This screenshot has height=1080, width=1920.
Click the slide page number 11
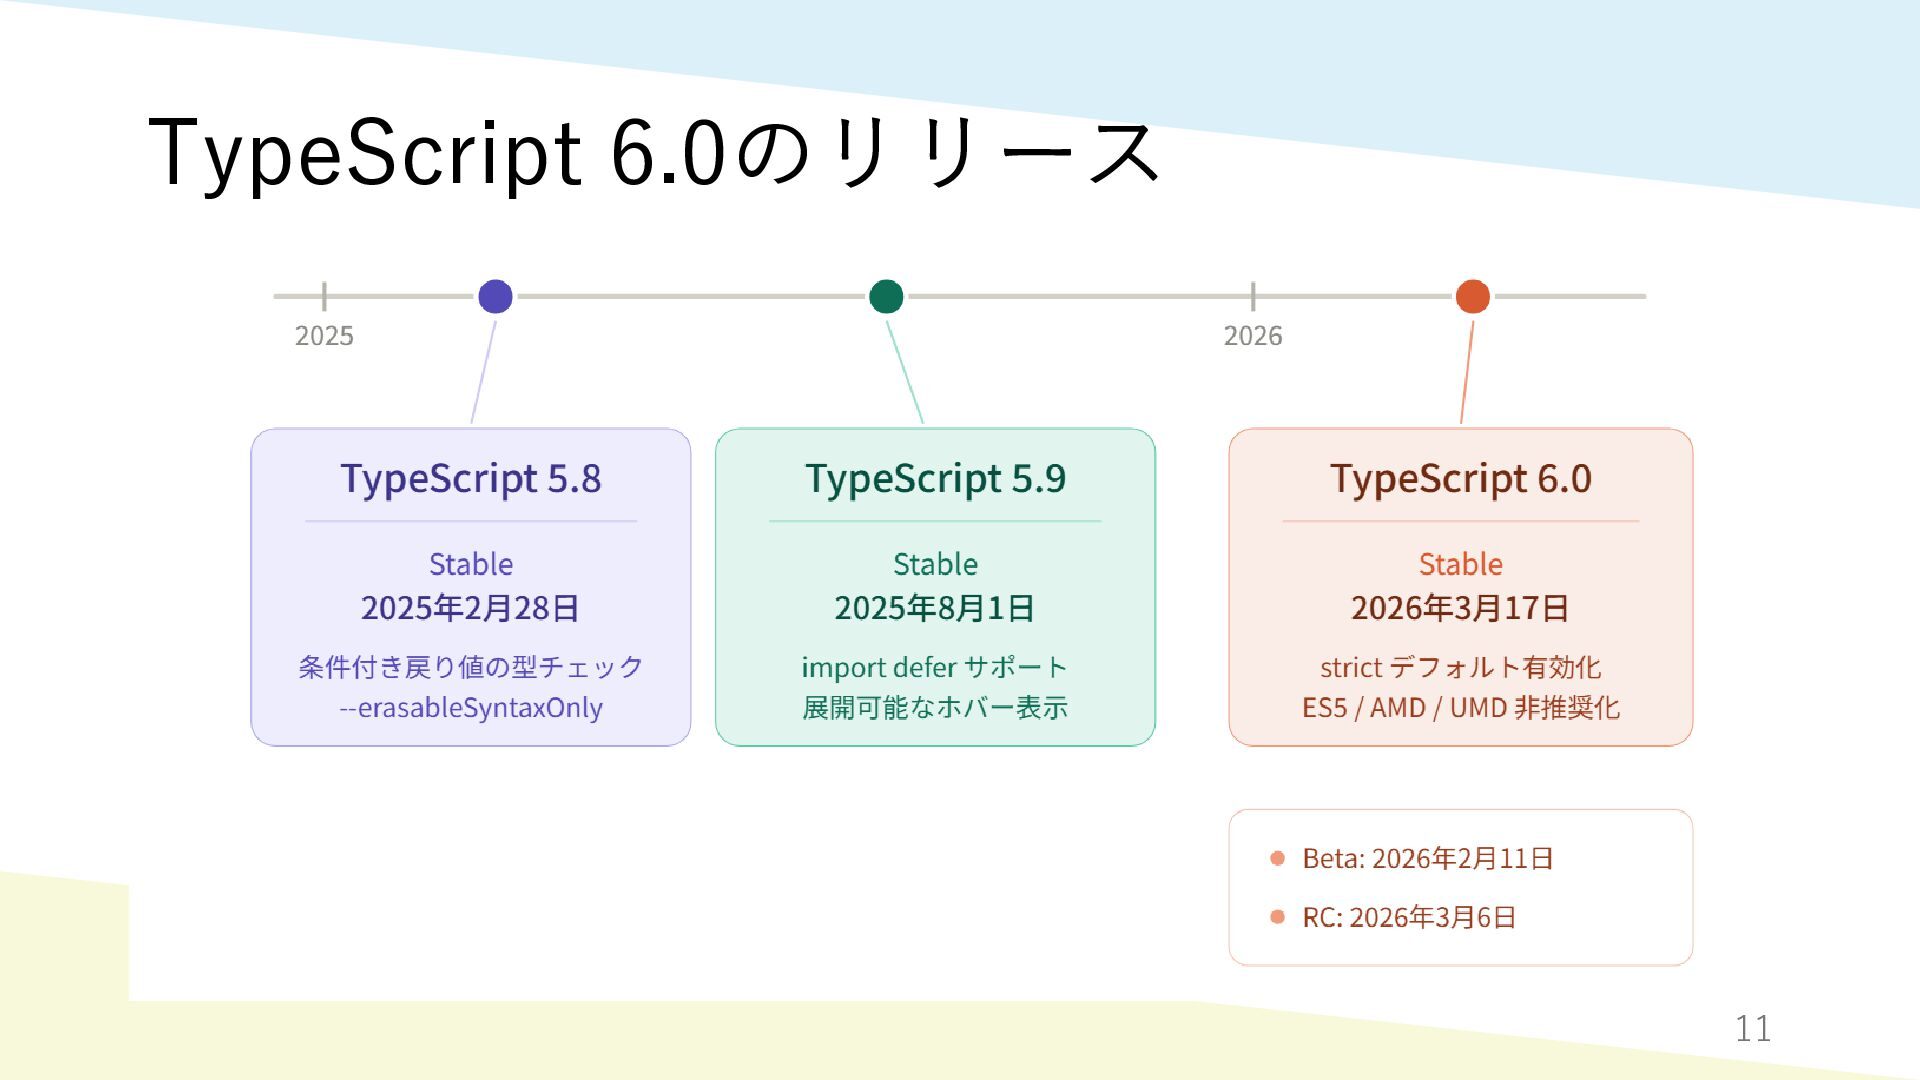point(1752,1028)
